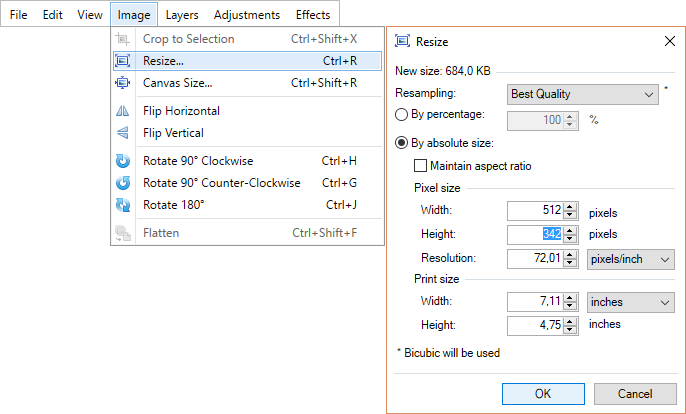Open the Resampling dropdown
This screenshot has height=414, width=686.
click(x=583, y=95)
